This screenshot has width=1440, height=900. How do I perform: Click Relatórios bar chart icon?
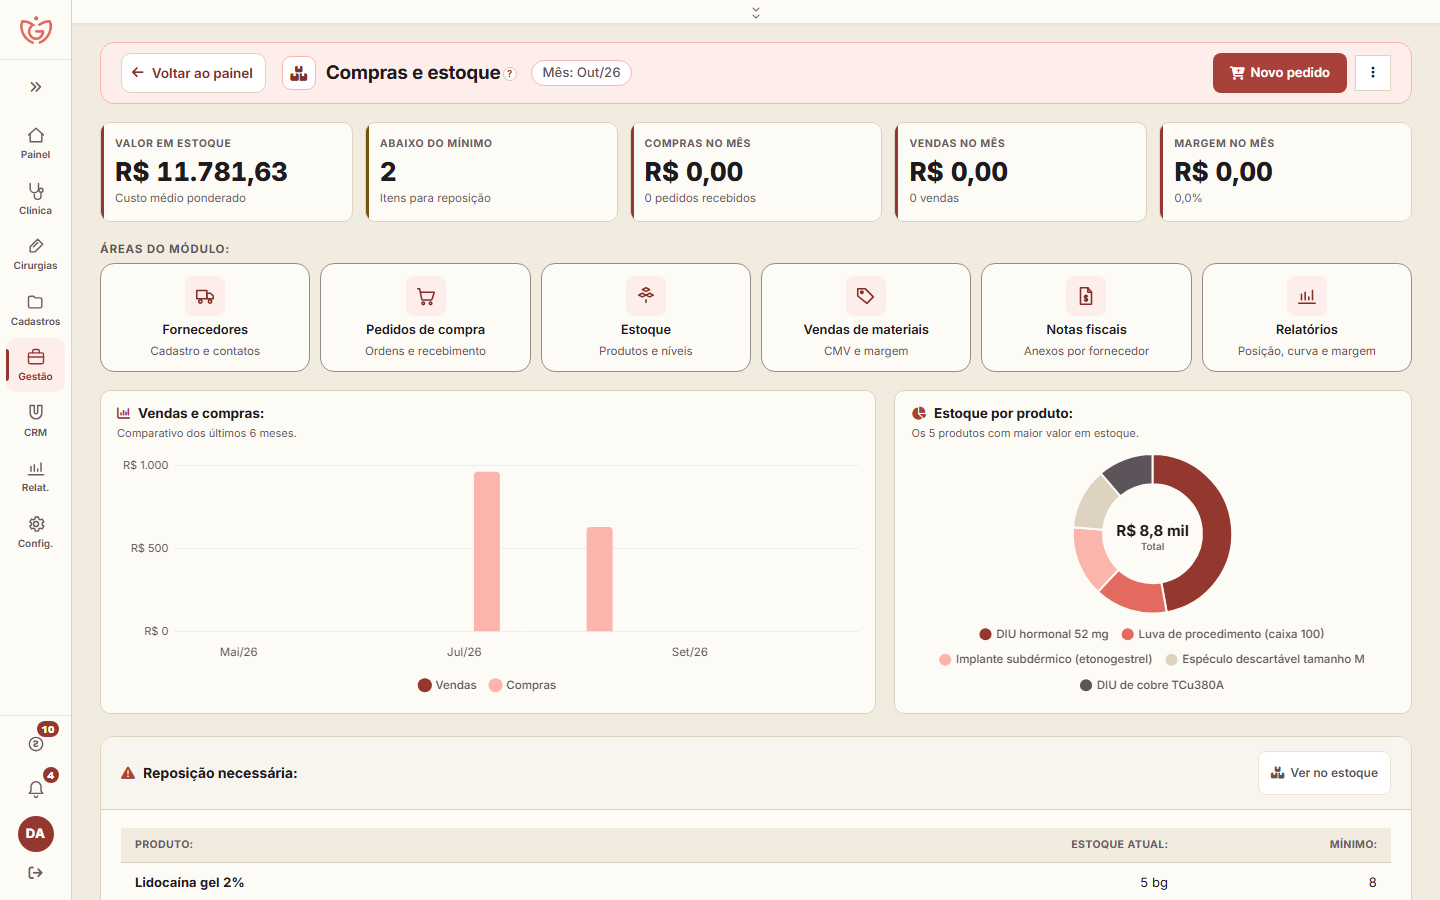pos(1307,296)
